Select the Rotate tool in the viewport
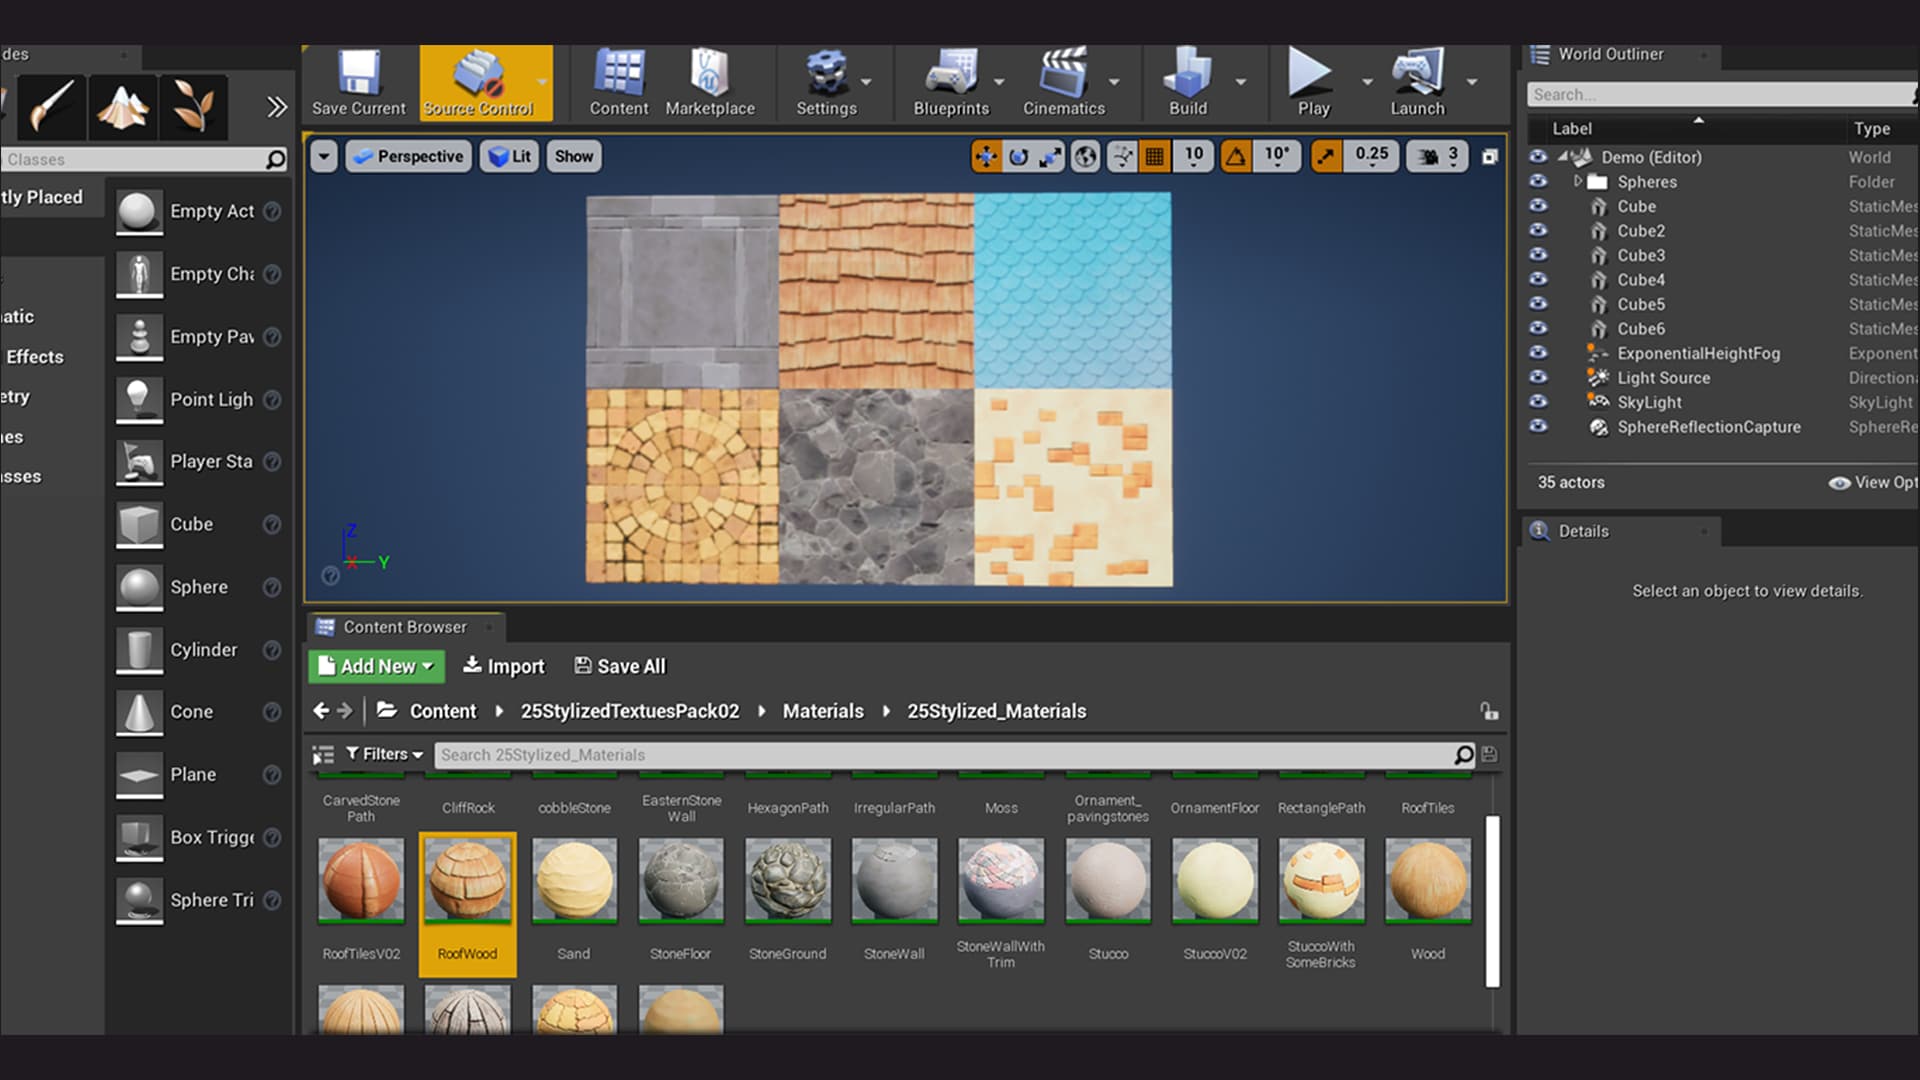The width and height of the screenshot is (1920, 1080). pos(1019,156)
